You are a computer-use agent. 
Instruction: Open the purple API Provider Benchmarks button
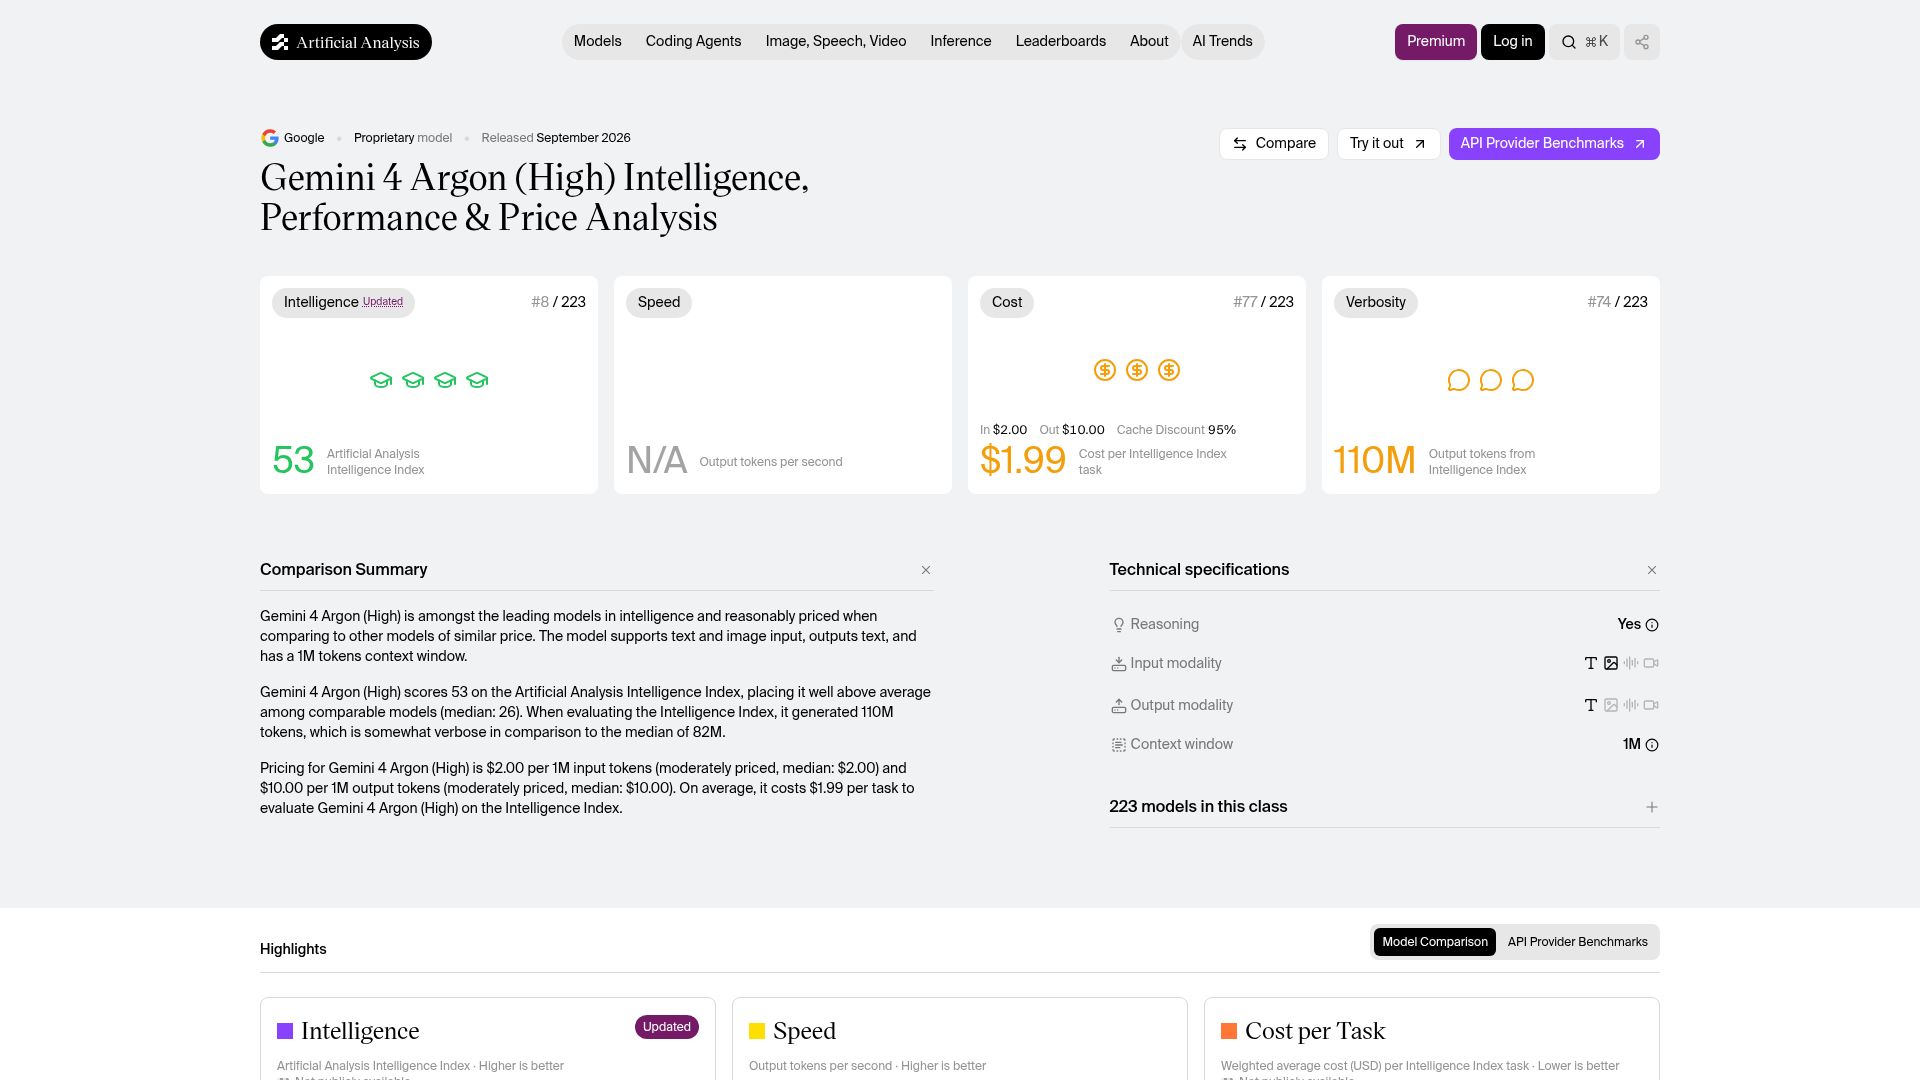1554,144
